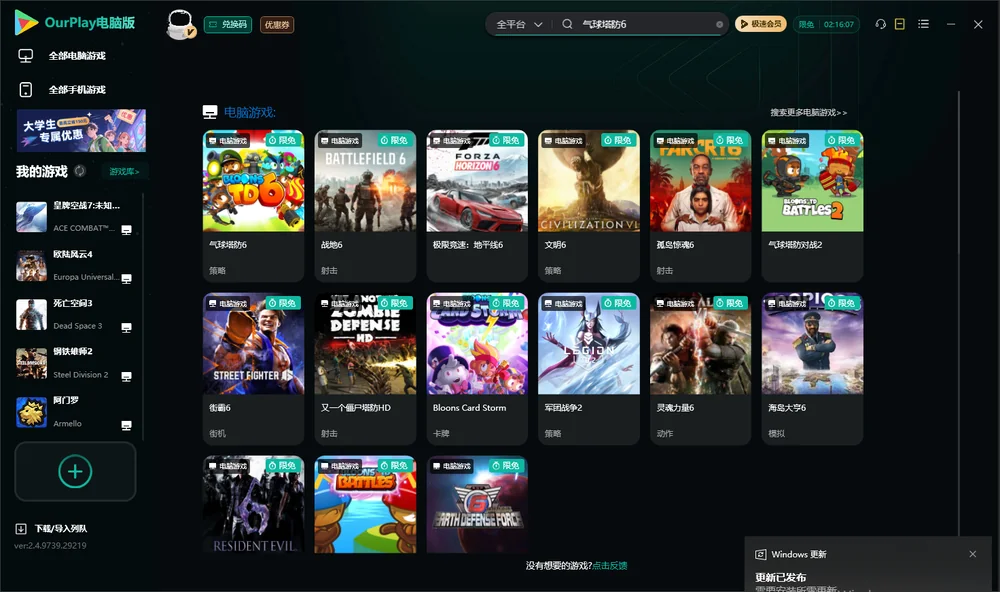The height and width of the screenshot is (592, 1000).
Task: Click the 兑换码 redeem code button
Action: tap(228, 25)
